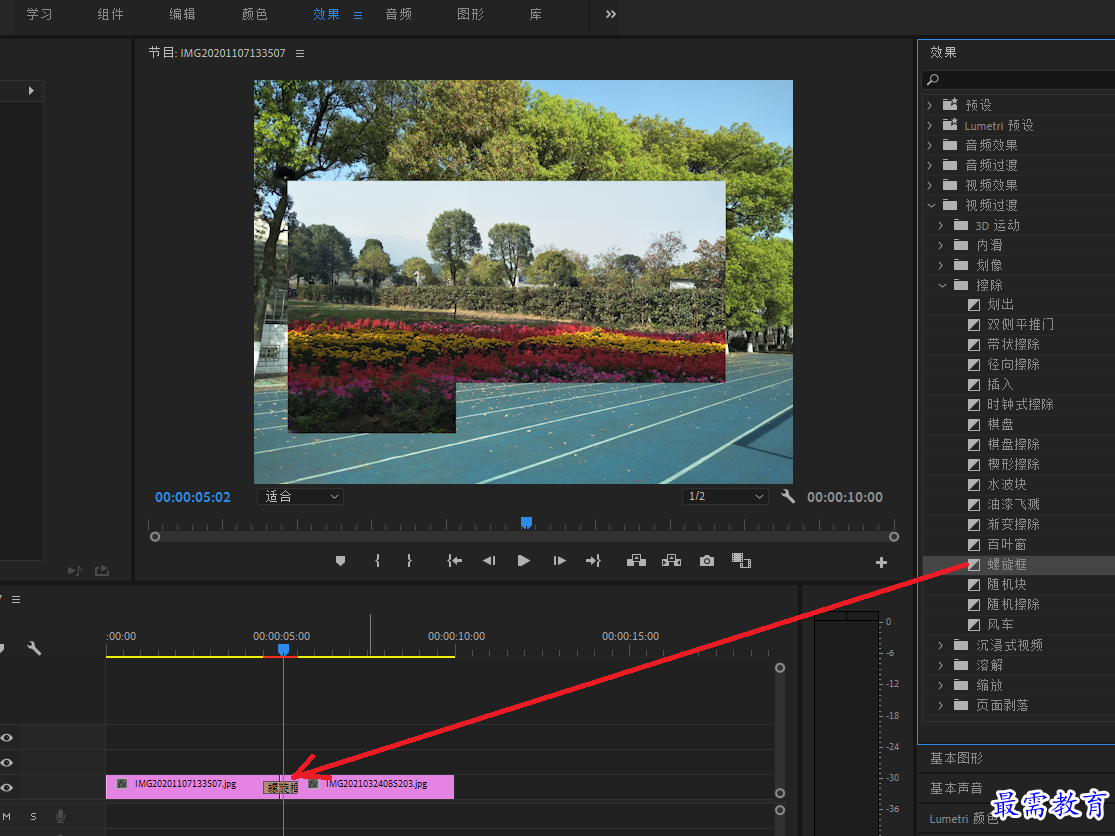1115x836 pixels.
Task: Expand the 音频效果 folder
Action: point(930,145)
